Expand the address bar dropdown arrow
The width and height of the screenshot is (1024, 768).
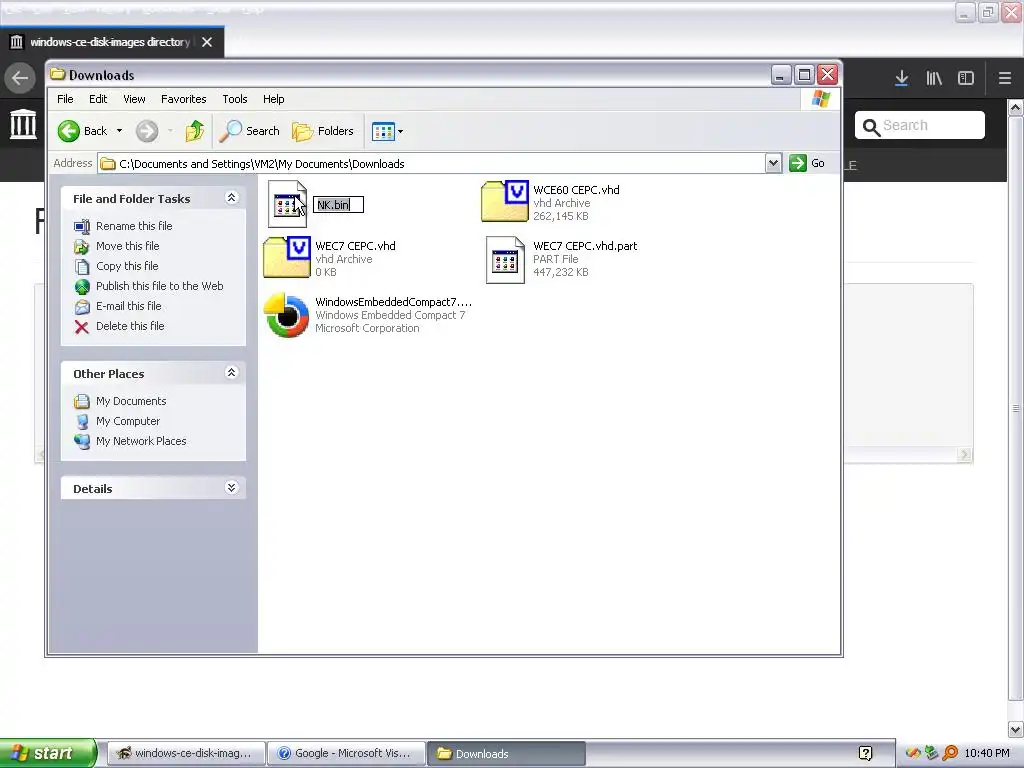click(773, 163)
